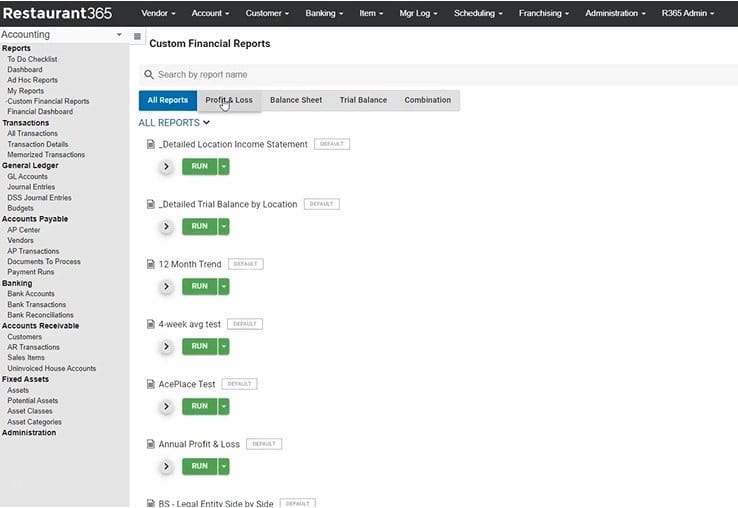
Task: Open the Banking menu in top bar
Action: (x=324, y=13)
